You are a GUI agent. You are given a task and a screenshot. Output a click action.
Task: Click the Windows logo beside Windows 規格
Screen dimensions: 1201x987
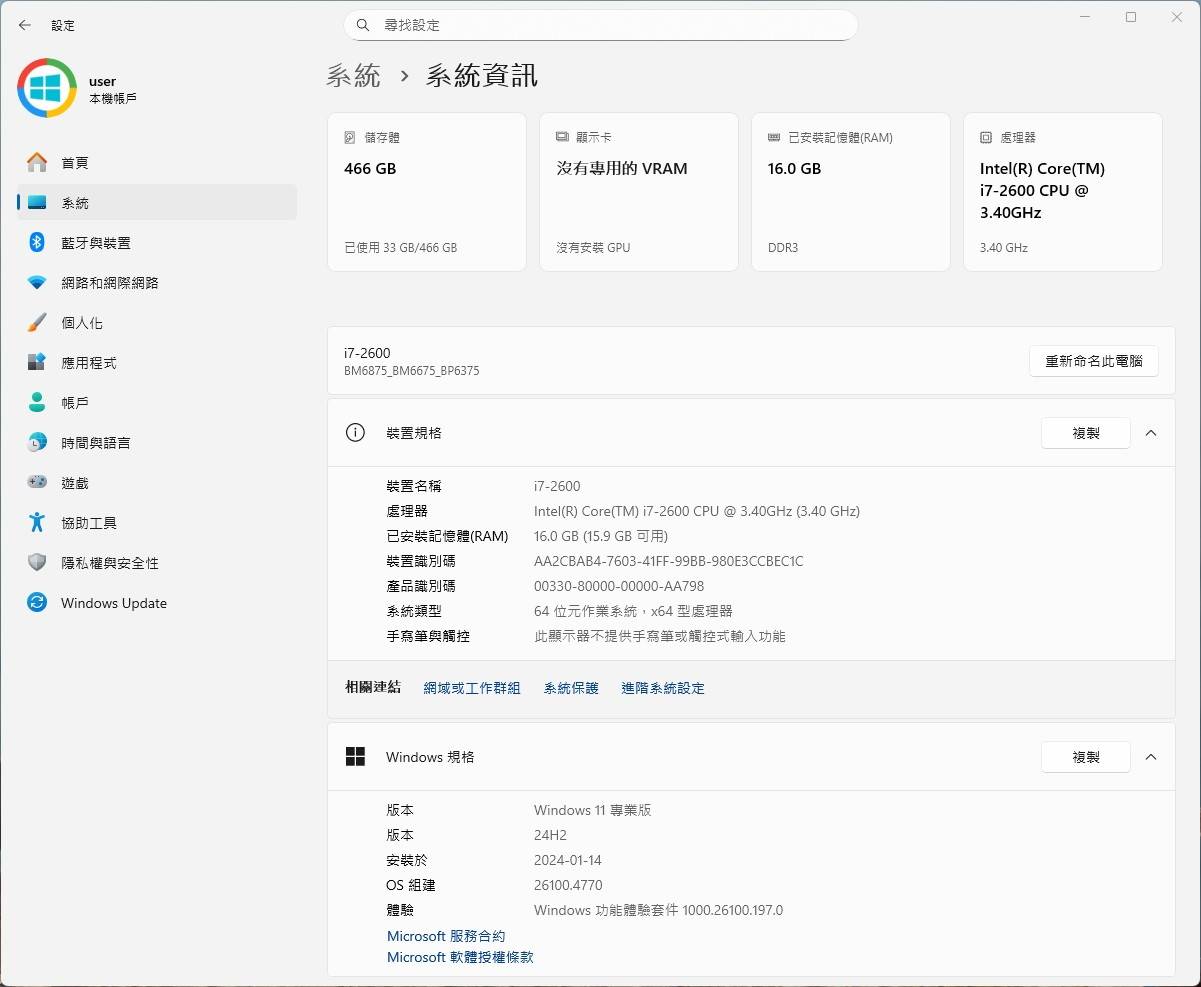pyautogui.click(x=355, y=757)
